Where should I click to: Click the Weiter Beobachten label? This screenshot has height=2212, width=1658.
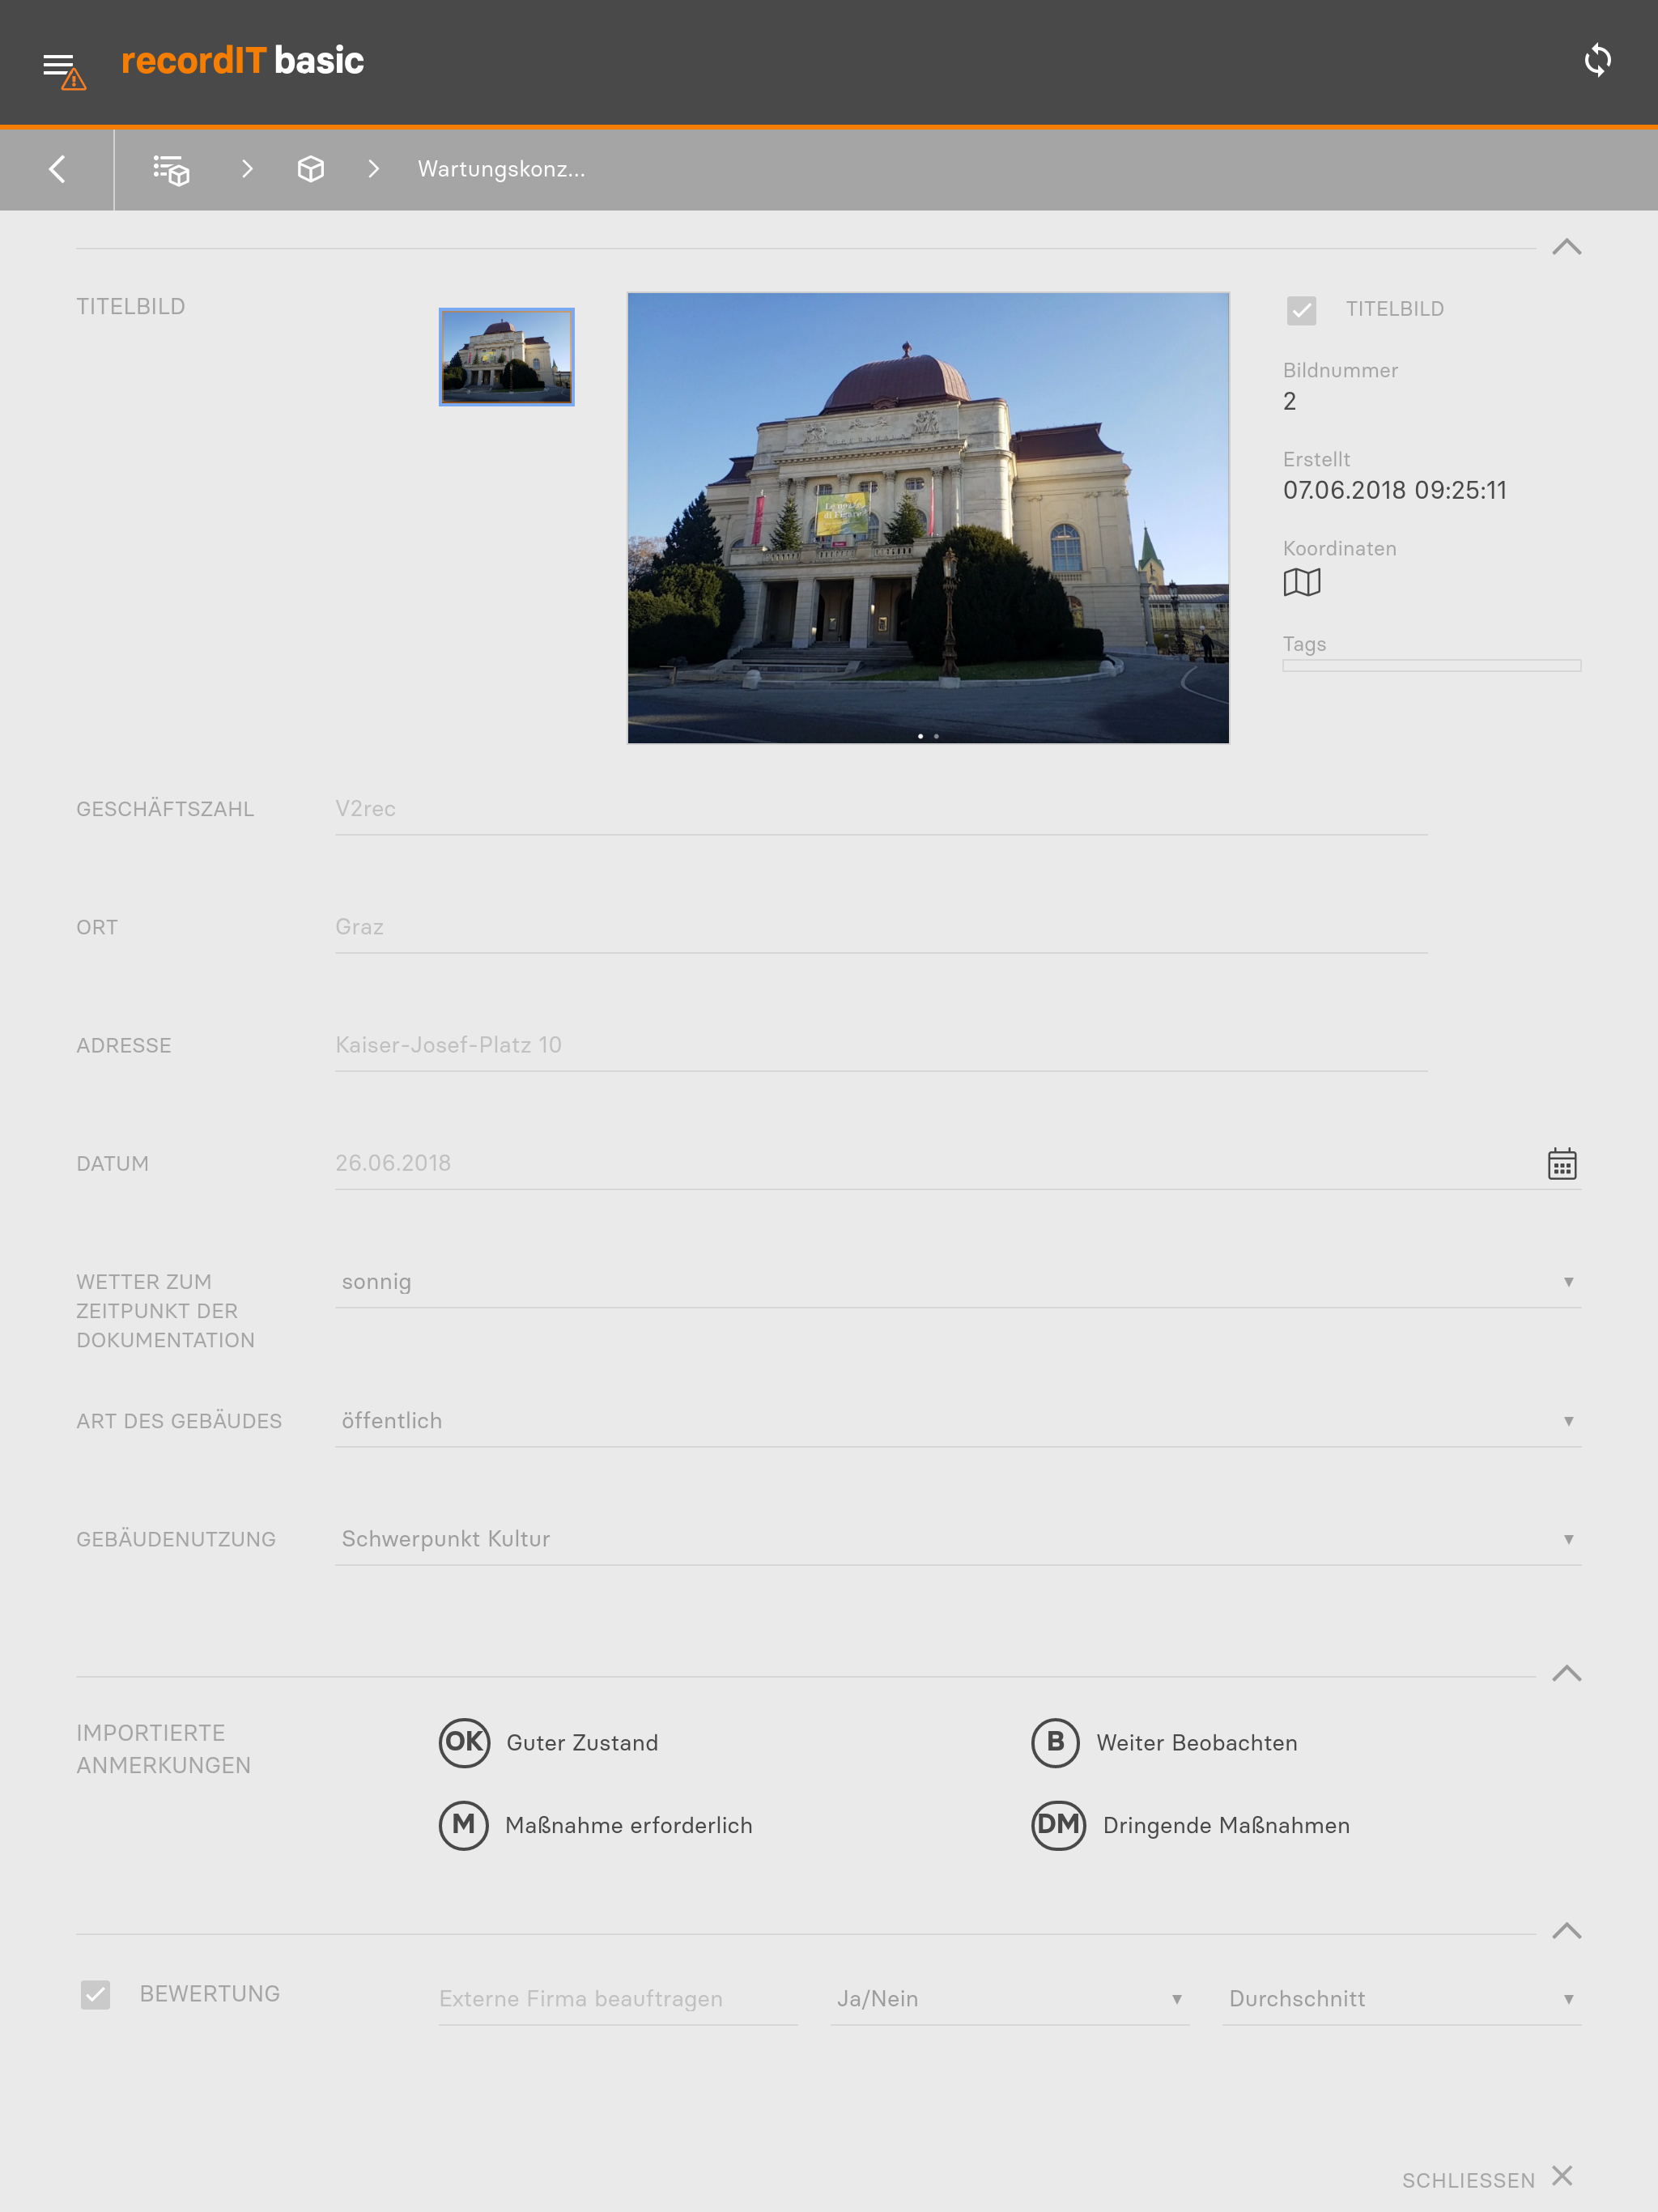pos(1197,1743)
